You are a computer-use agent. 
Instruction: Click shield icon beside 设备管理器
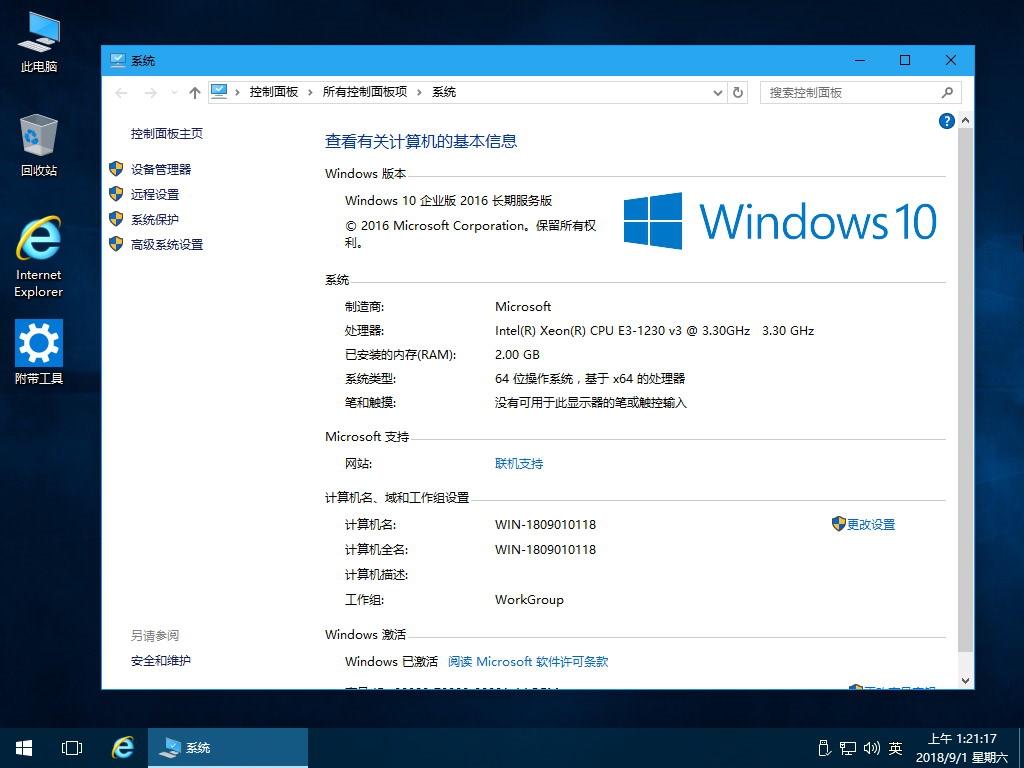point(116,169)
